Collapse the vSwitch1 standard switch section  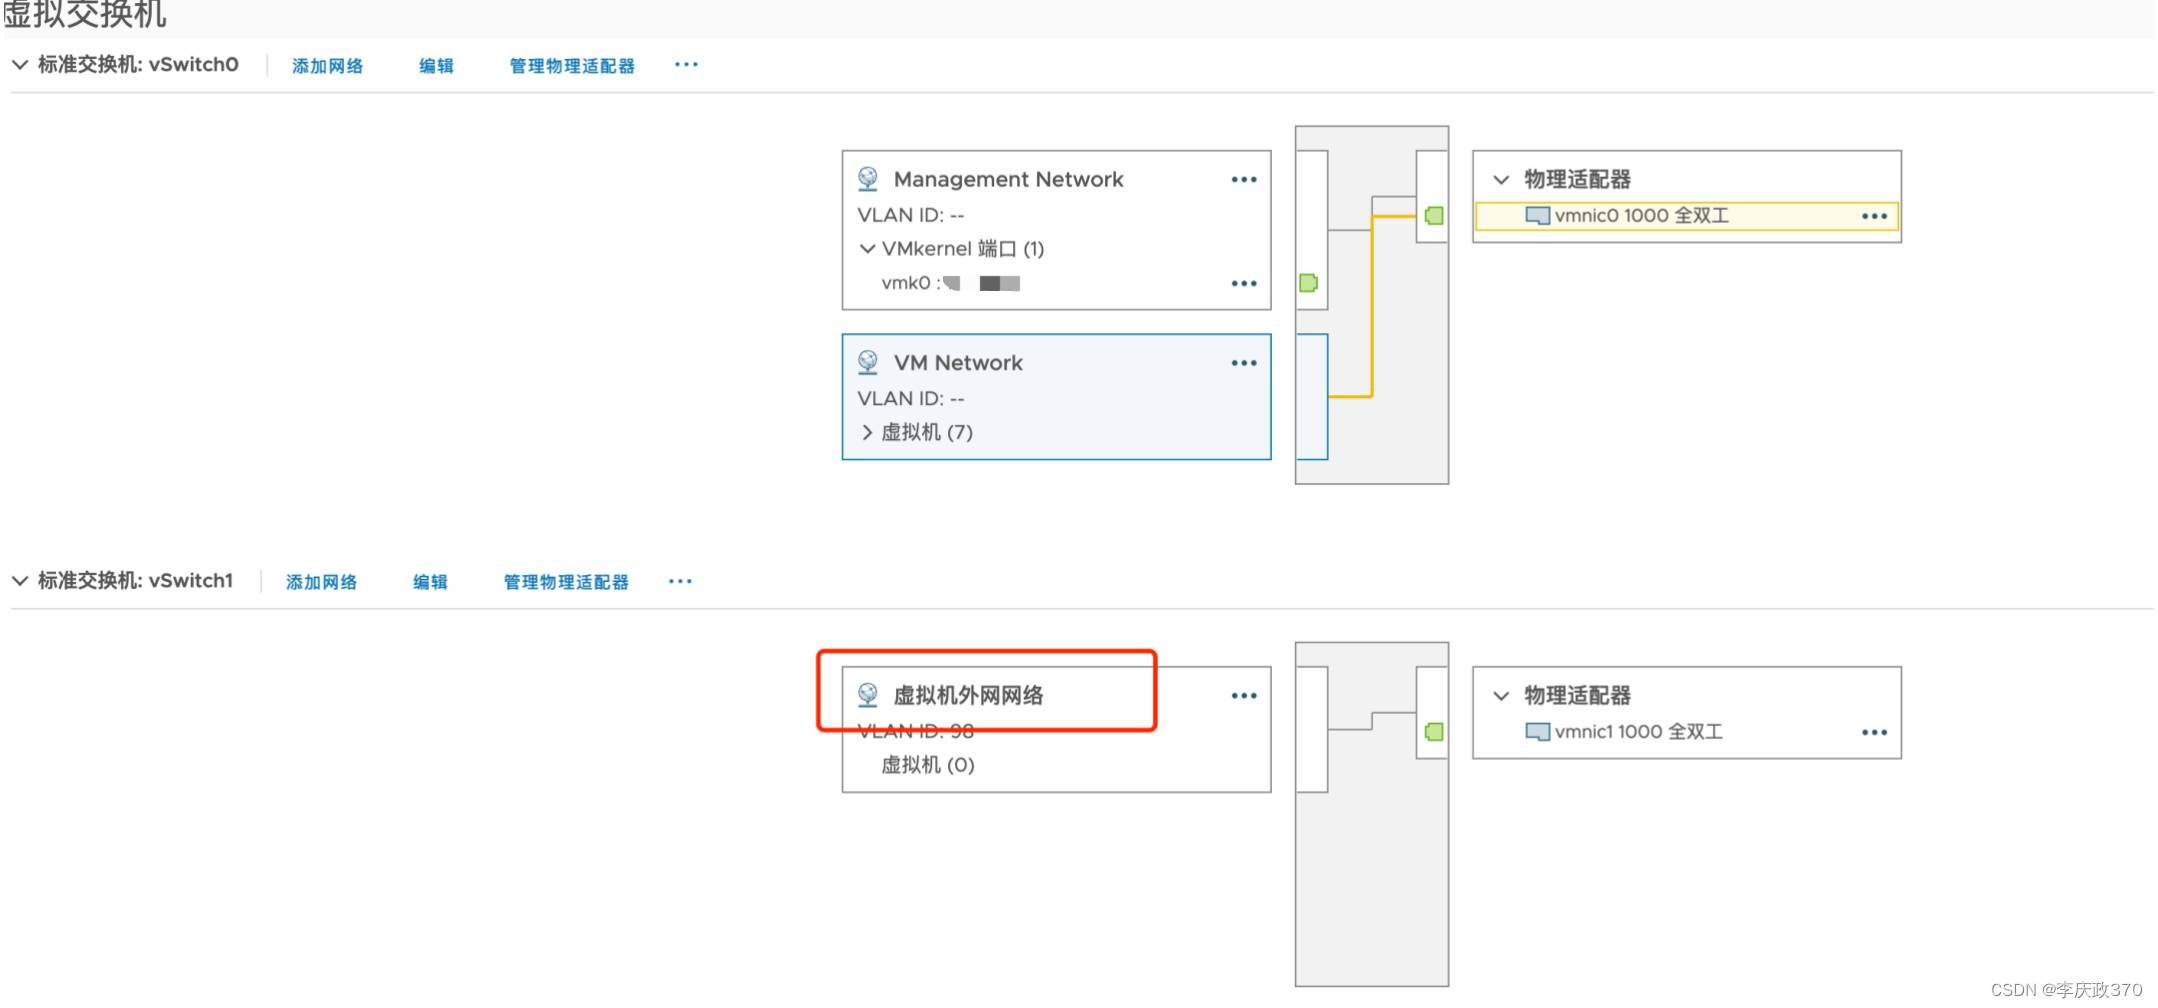(x=20, y=581)
